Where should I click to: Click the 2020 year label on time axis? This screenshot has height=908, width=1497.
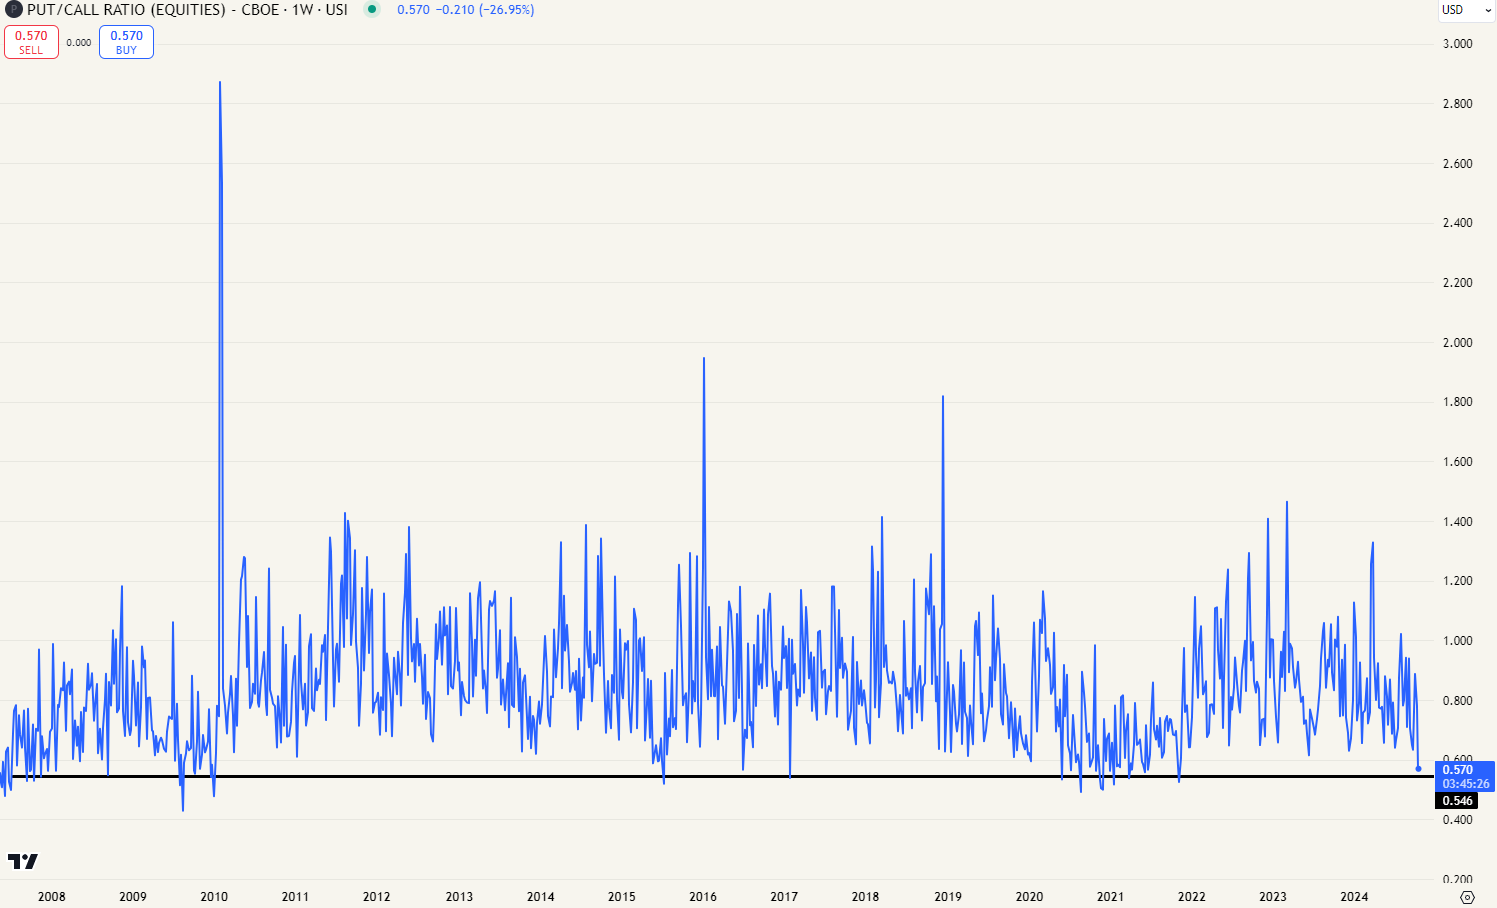point(1029,897)
